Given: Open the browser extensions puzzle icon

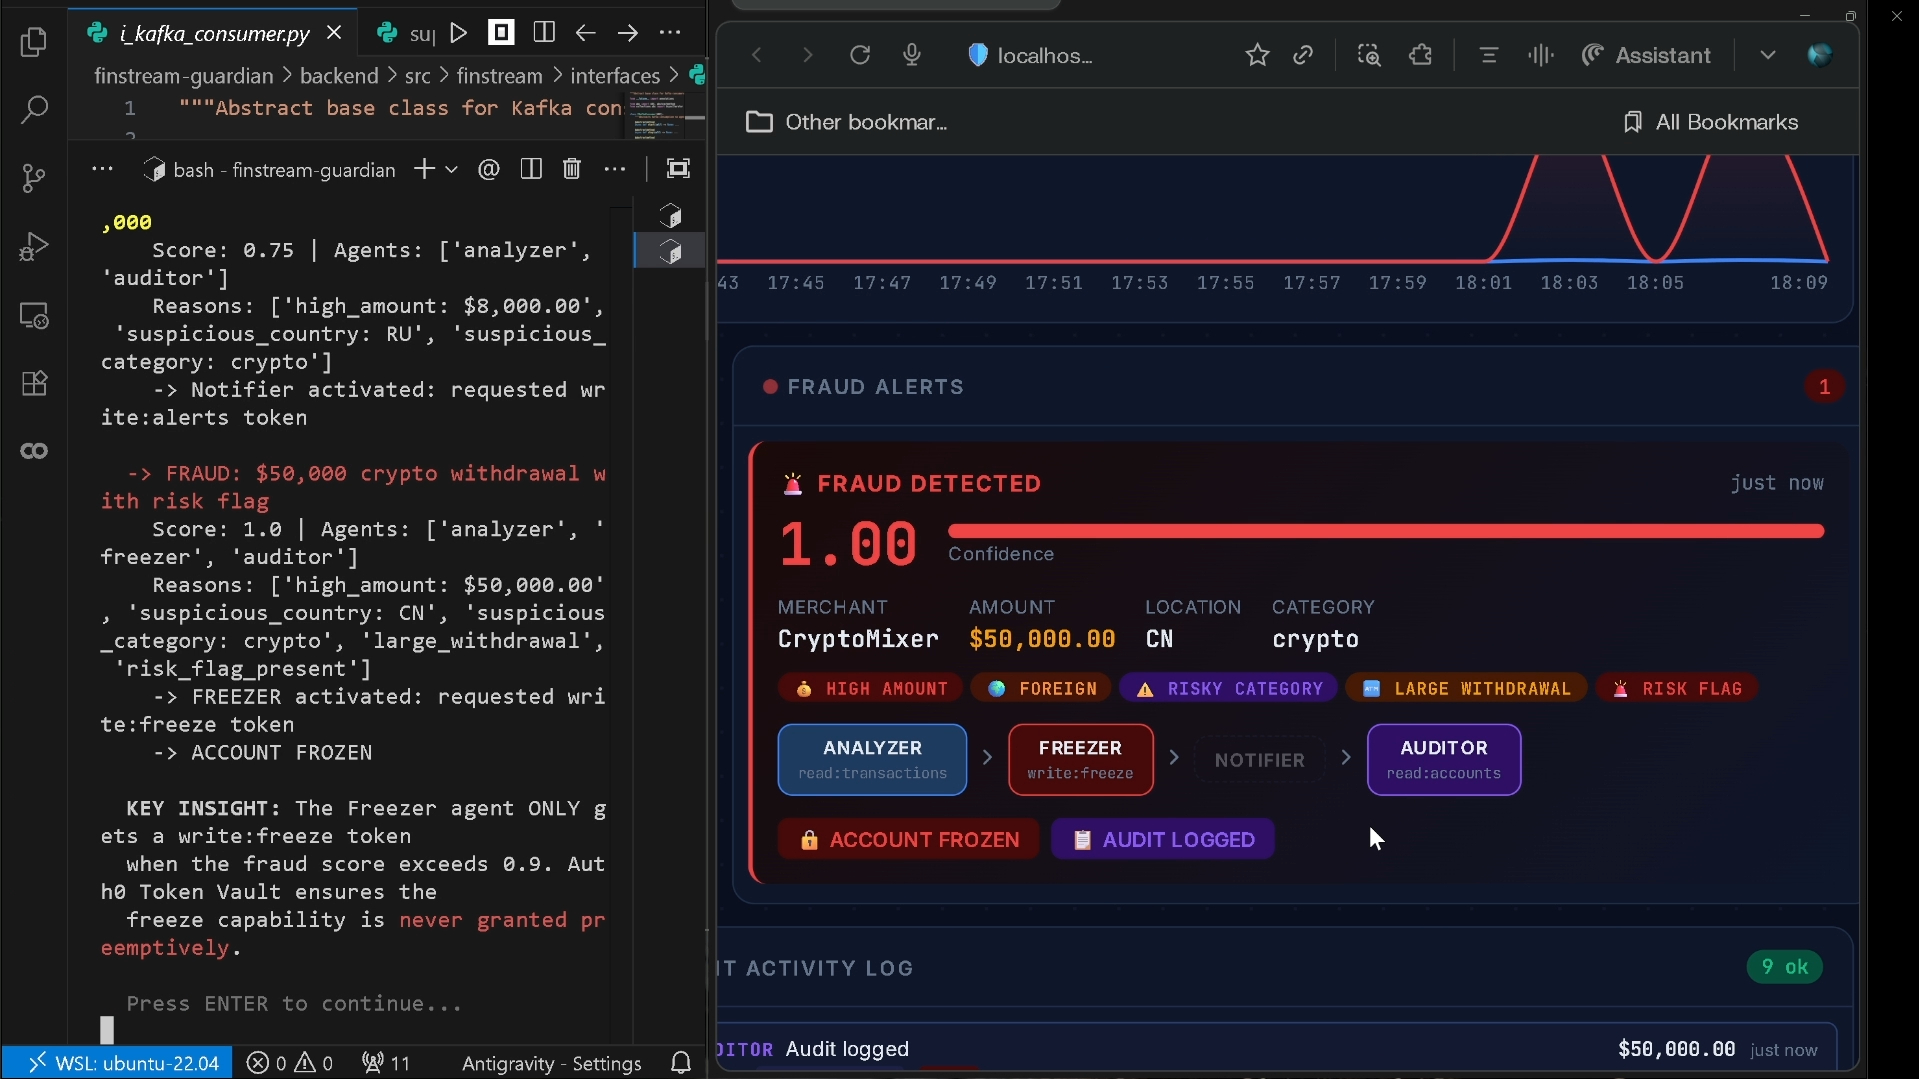Looking at the screenshot, I should point(1421,55).
